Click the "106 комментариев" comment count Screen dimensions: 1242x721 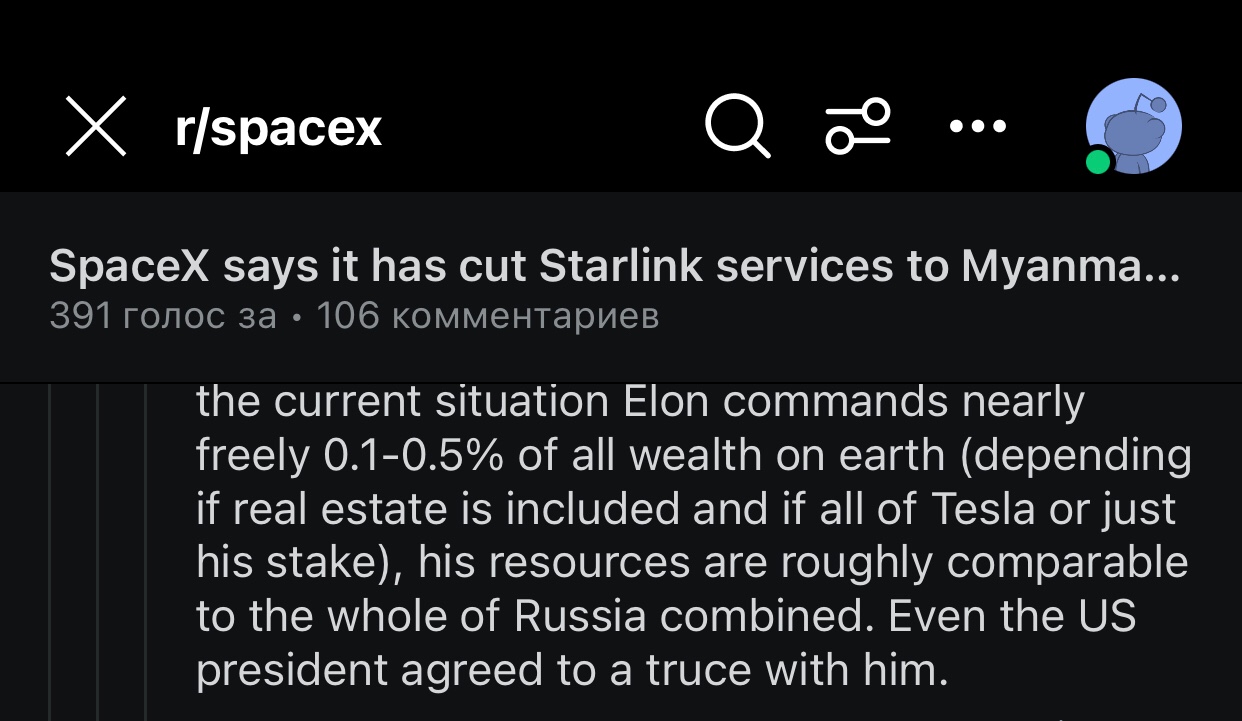tap(487, 316)
